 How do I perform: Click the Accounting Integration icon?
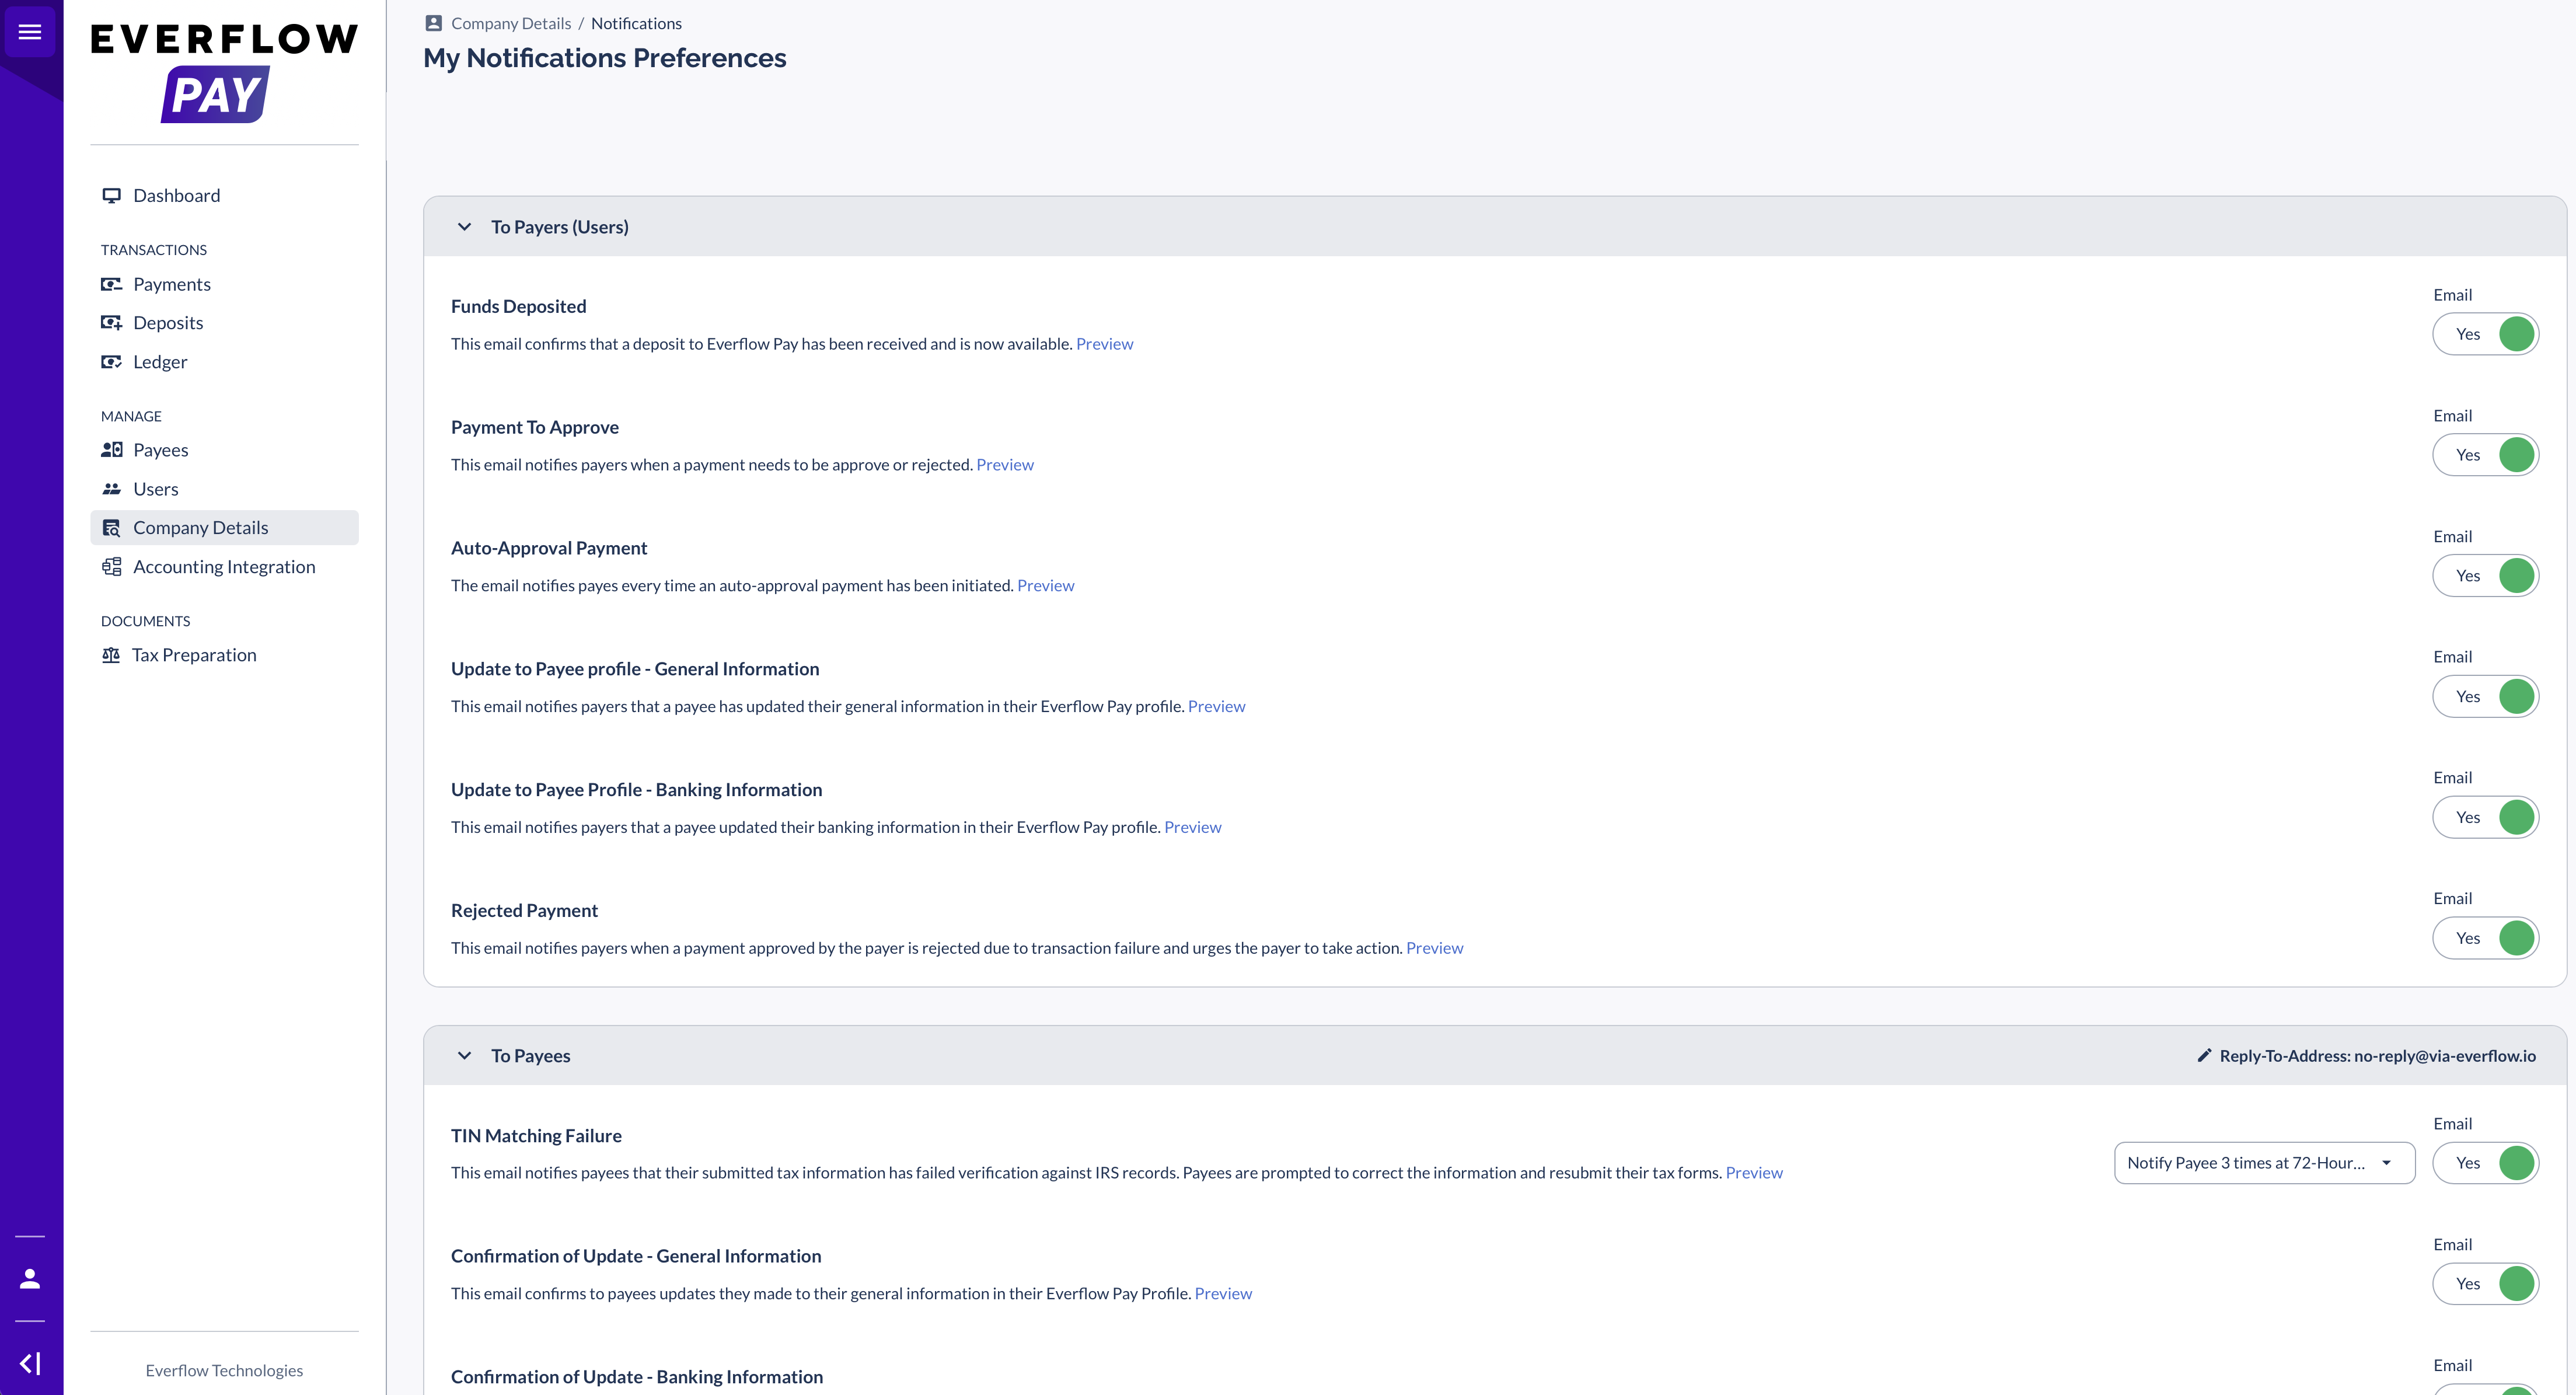point(111,567)
